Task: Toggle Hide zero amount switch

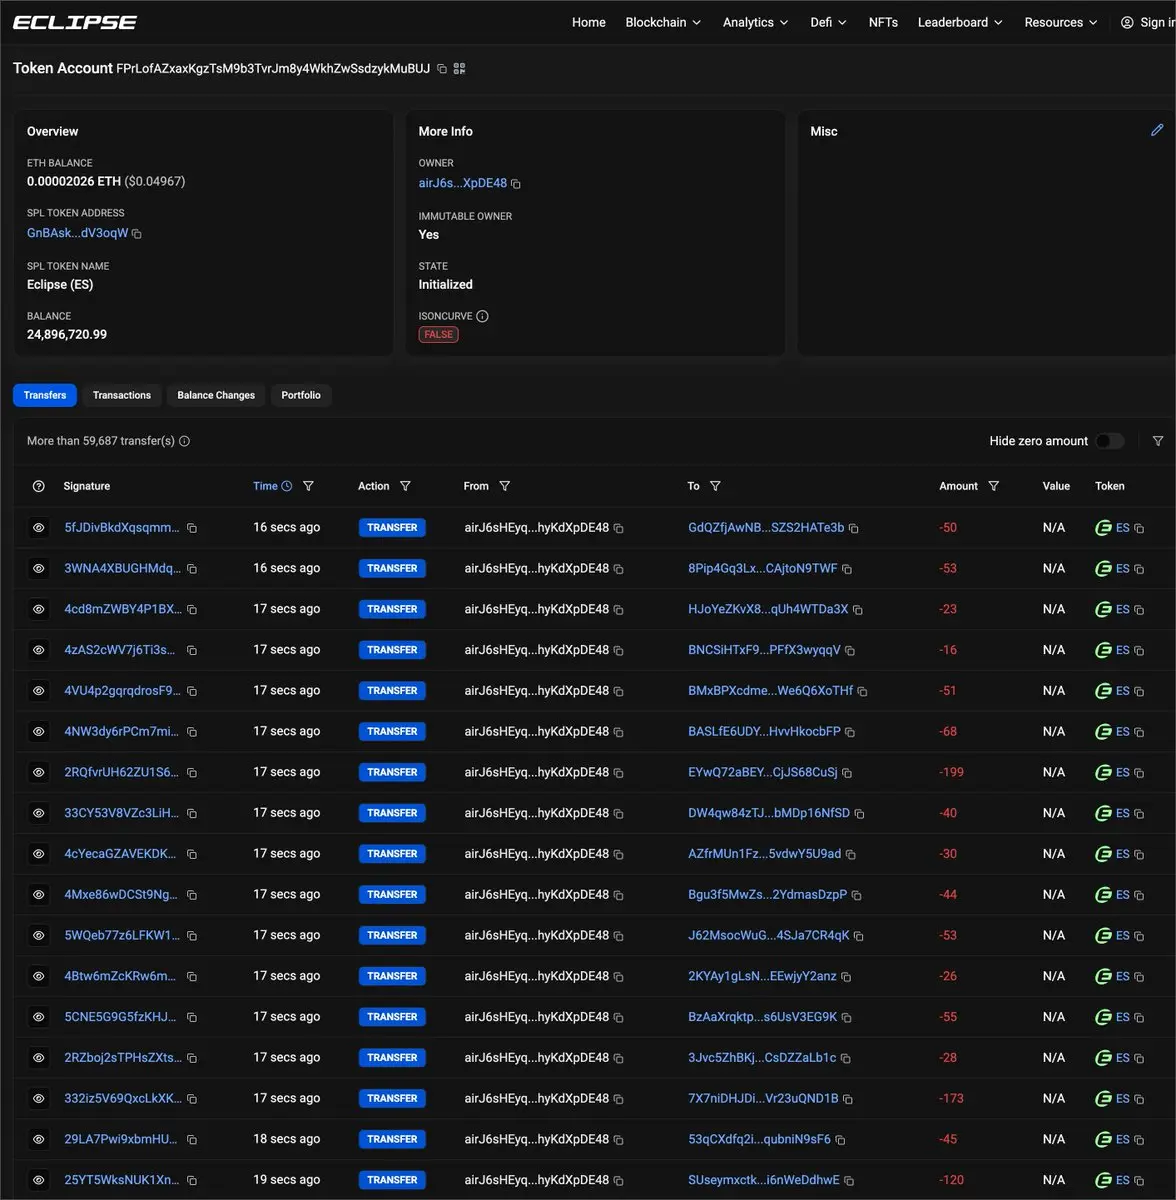Action: pyautogui.click(x=1110, y=441)
